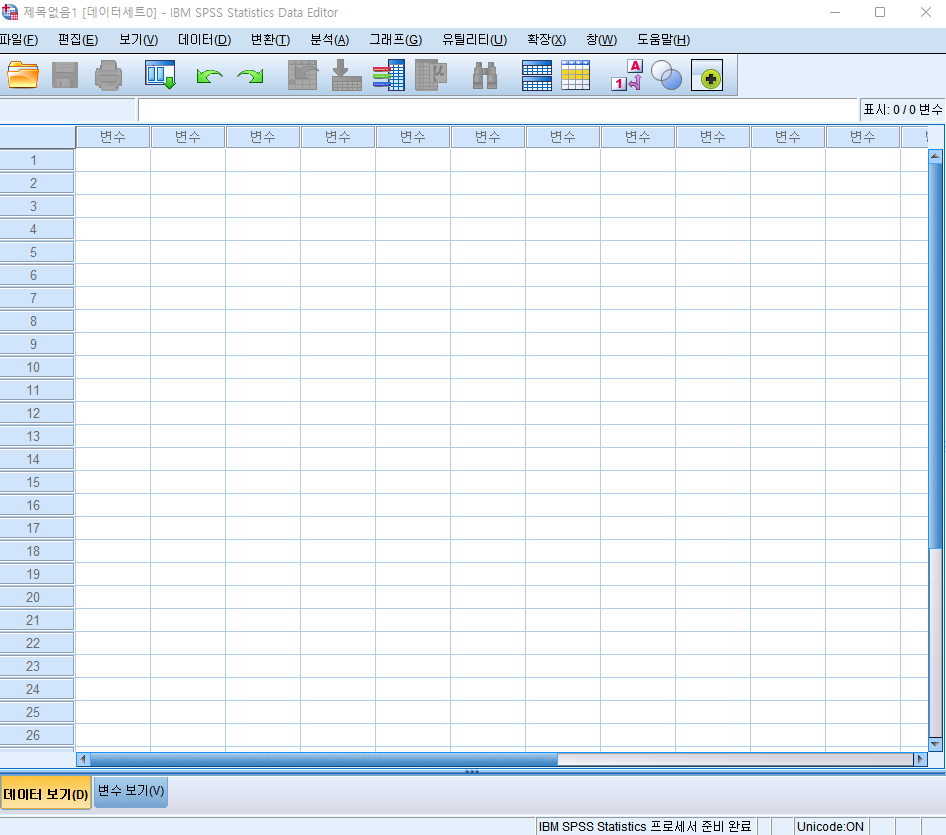Click horizontal scrollbar left arrow

(x=83, y=759)
